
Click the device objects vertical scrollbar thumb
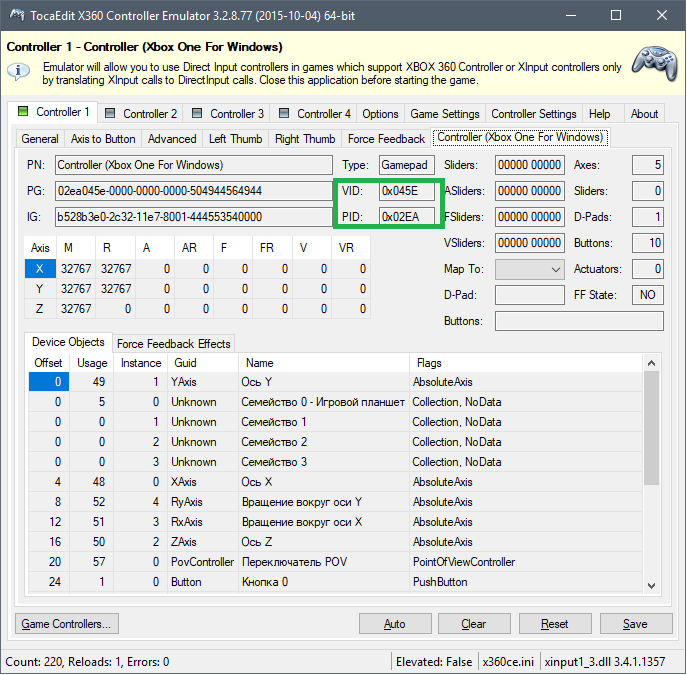(x=652, y=428)
